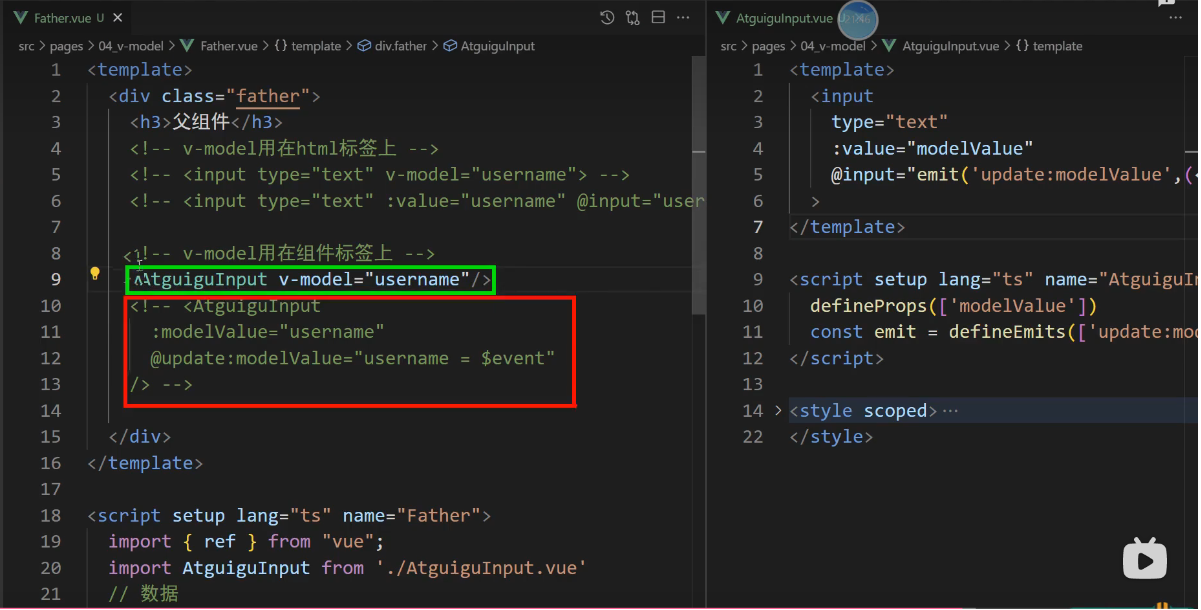
Task: Click closing '</script>' tag on line 12 in the right editor
Action: (x=837, y=358)
